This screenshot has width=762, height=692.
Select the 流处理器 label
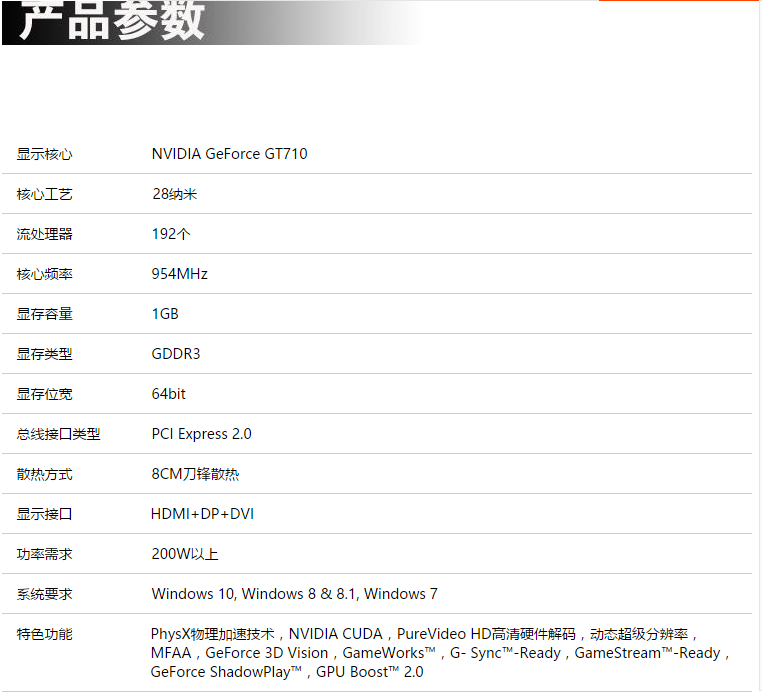(x=44, y=234)
